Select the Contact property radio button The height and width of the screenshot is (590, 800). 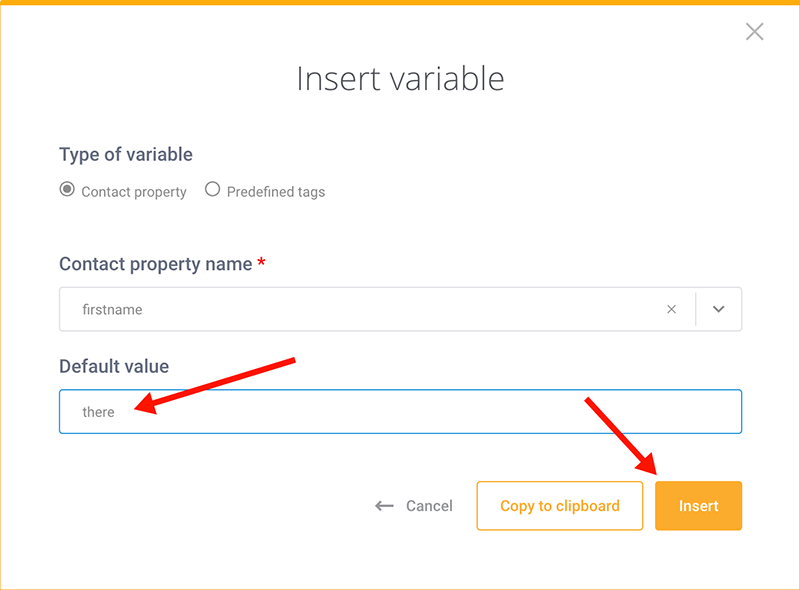pyautogui.click(x=67, y=189)
